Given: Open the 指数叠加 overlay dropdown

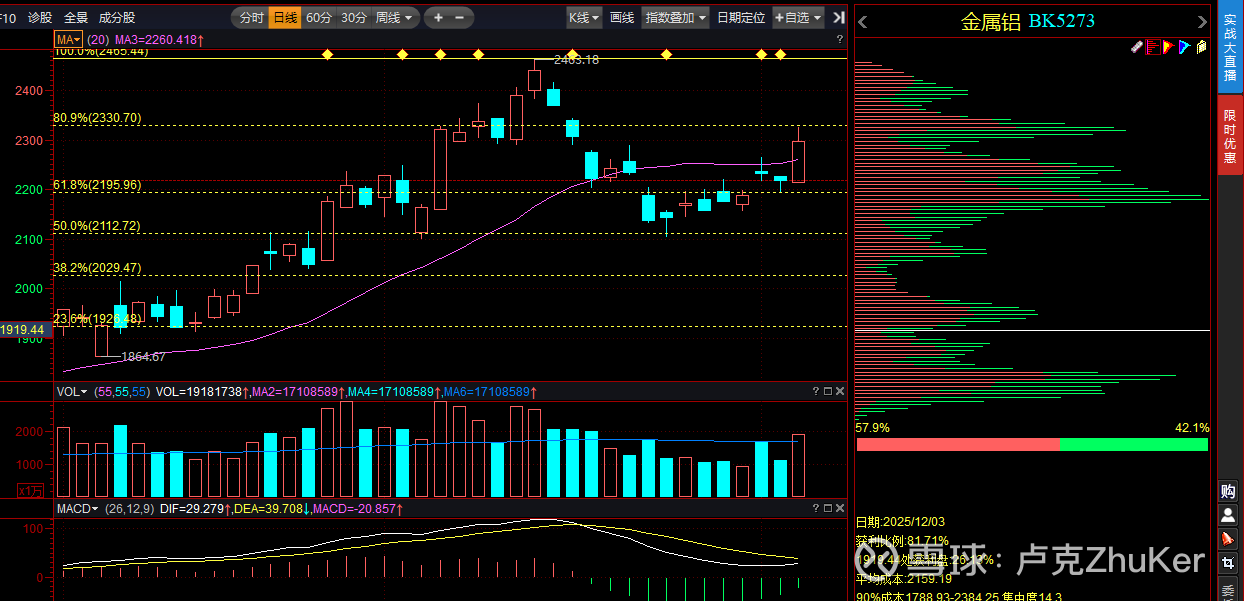Looking at the screenshot, I should click(x=676, y=18).
